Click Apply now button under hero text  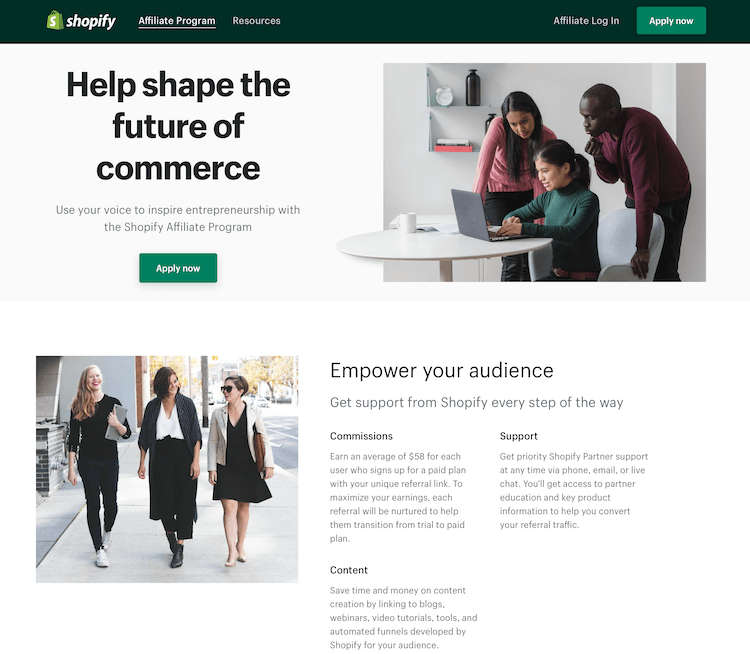point(178,268)
